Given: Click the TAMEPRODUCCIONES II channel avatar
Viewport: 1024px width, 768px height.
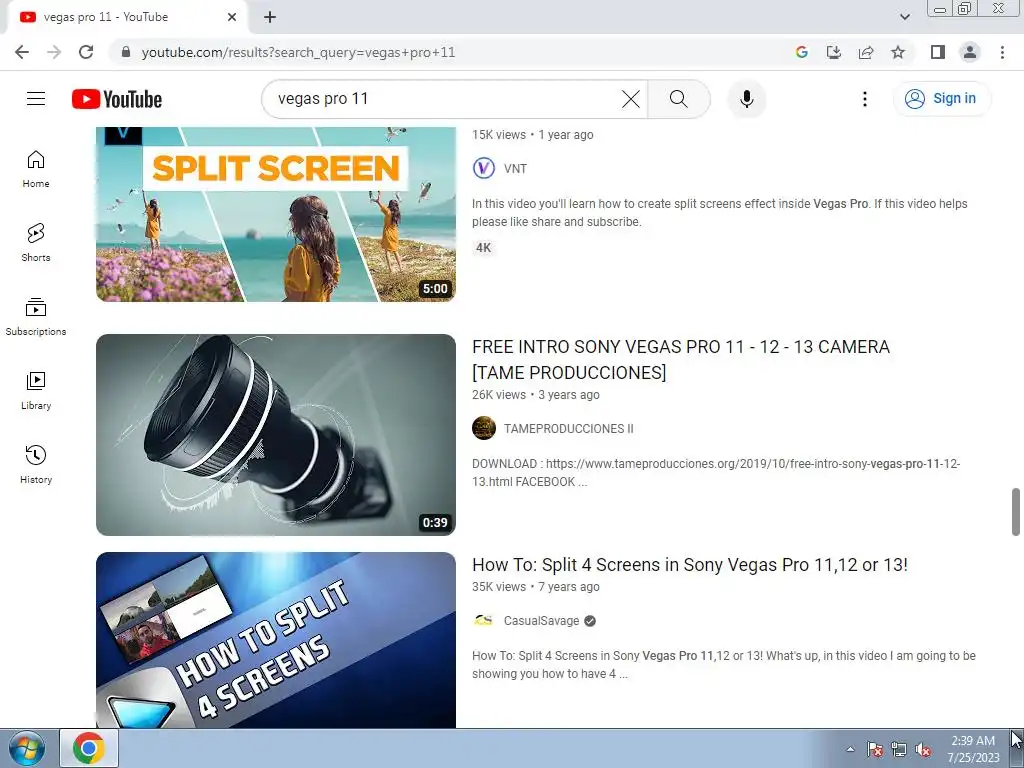Looking at the screenshot, I should [484, 428].
